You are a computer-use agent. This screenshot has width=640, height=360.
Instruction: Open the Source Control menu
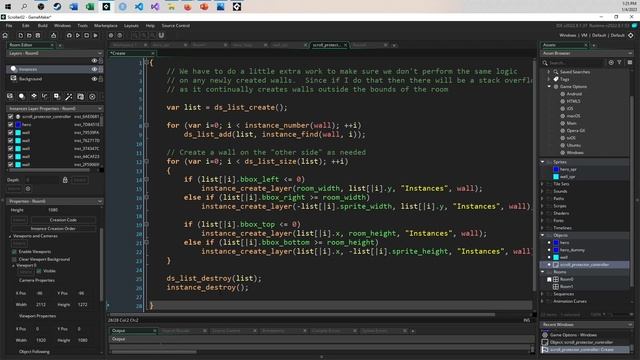176,26
